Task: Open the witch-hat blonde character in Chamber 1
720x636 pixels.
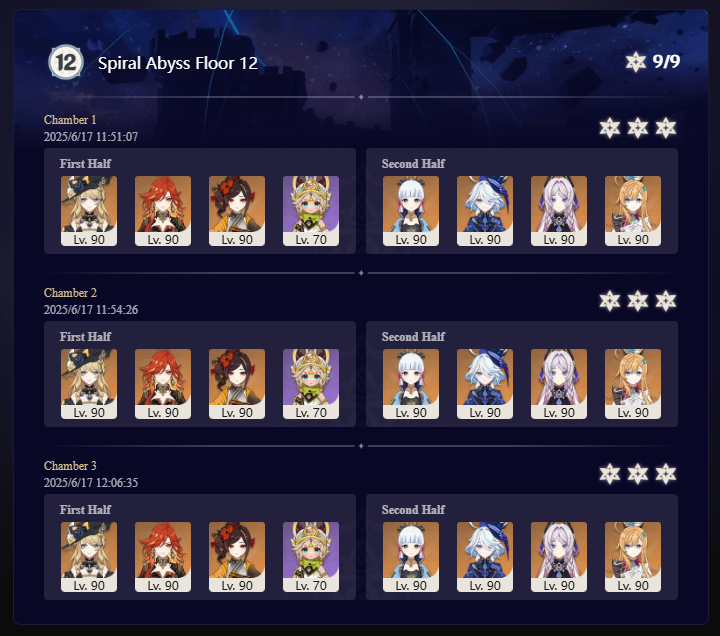Action: (x=89, y=211)
